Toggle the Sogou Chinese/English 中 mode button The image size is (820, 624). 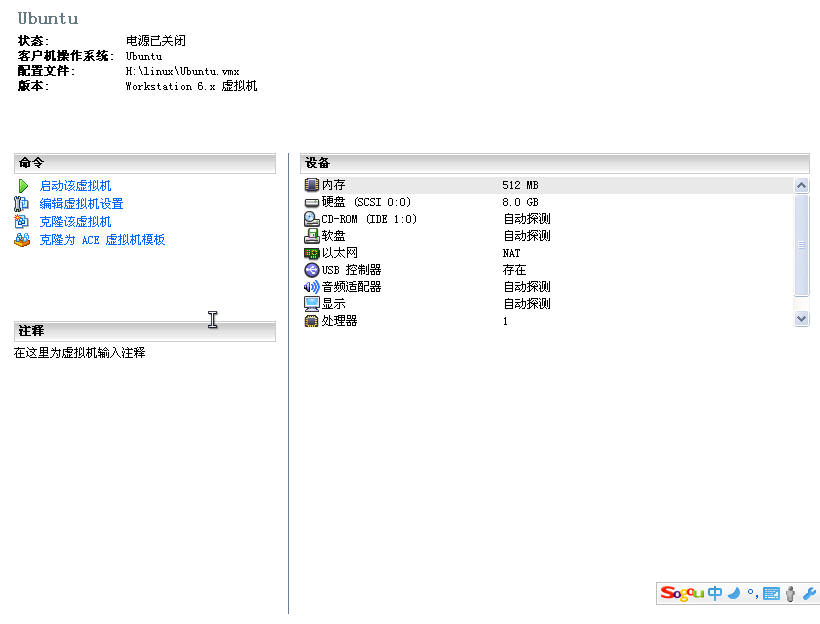(715, 593)
